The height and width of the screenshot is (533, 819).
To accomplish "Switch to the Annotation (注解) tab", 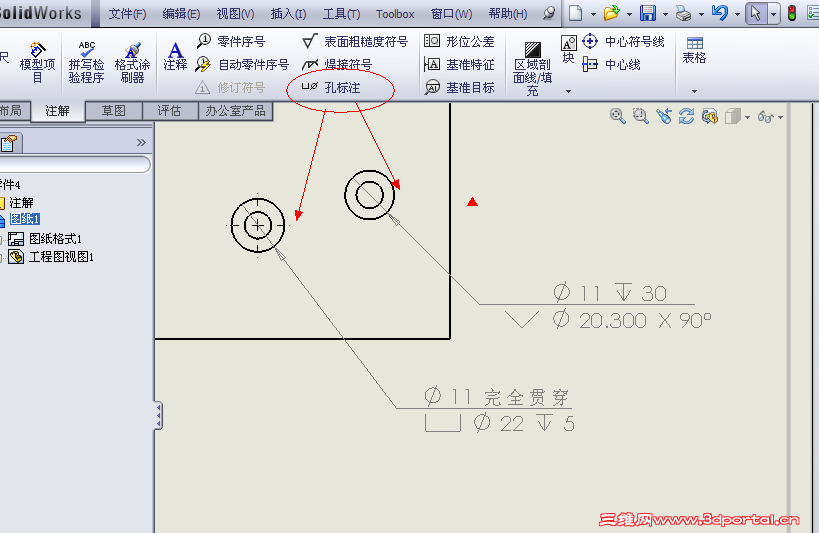I will click(x=57, y=111).
